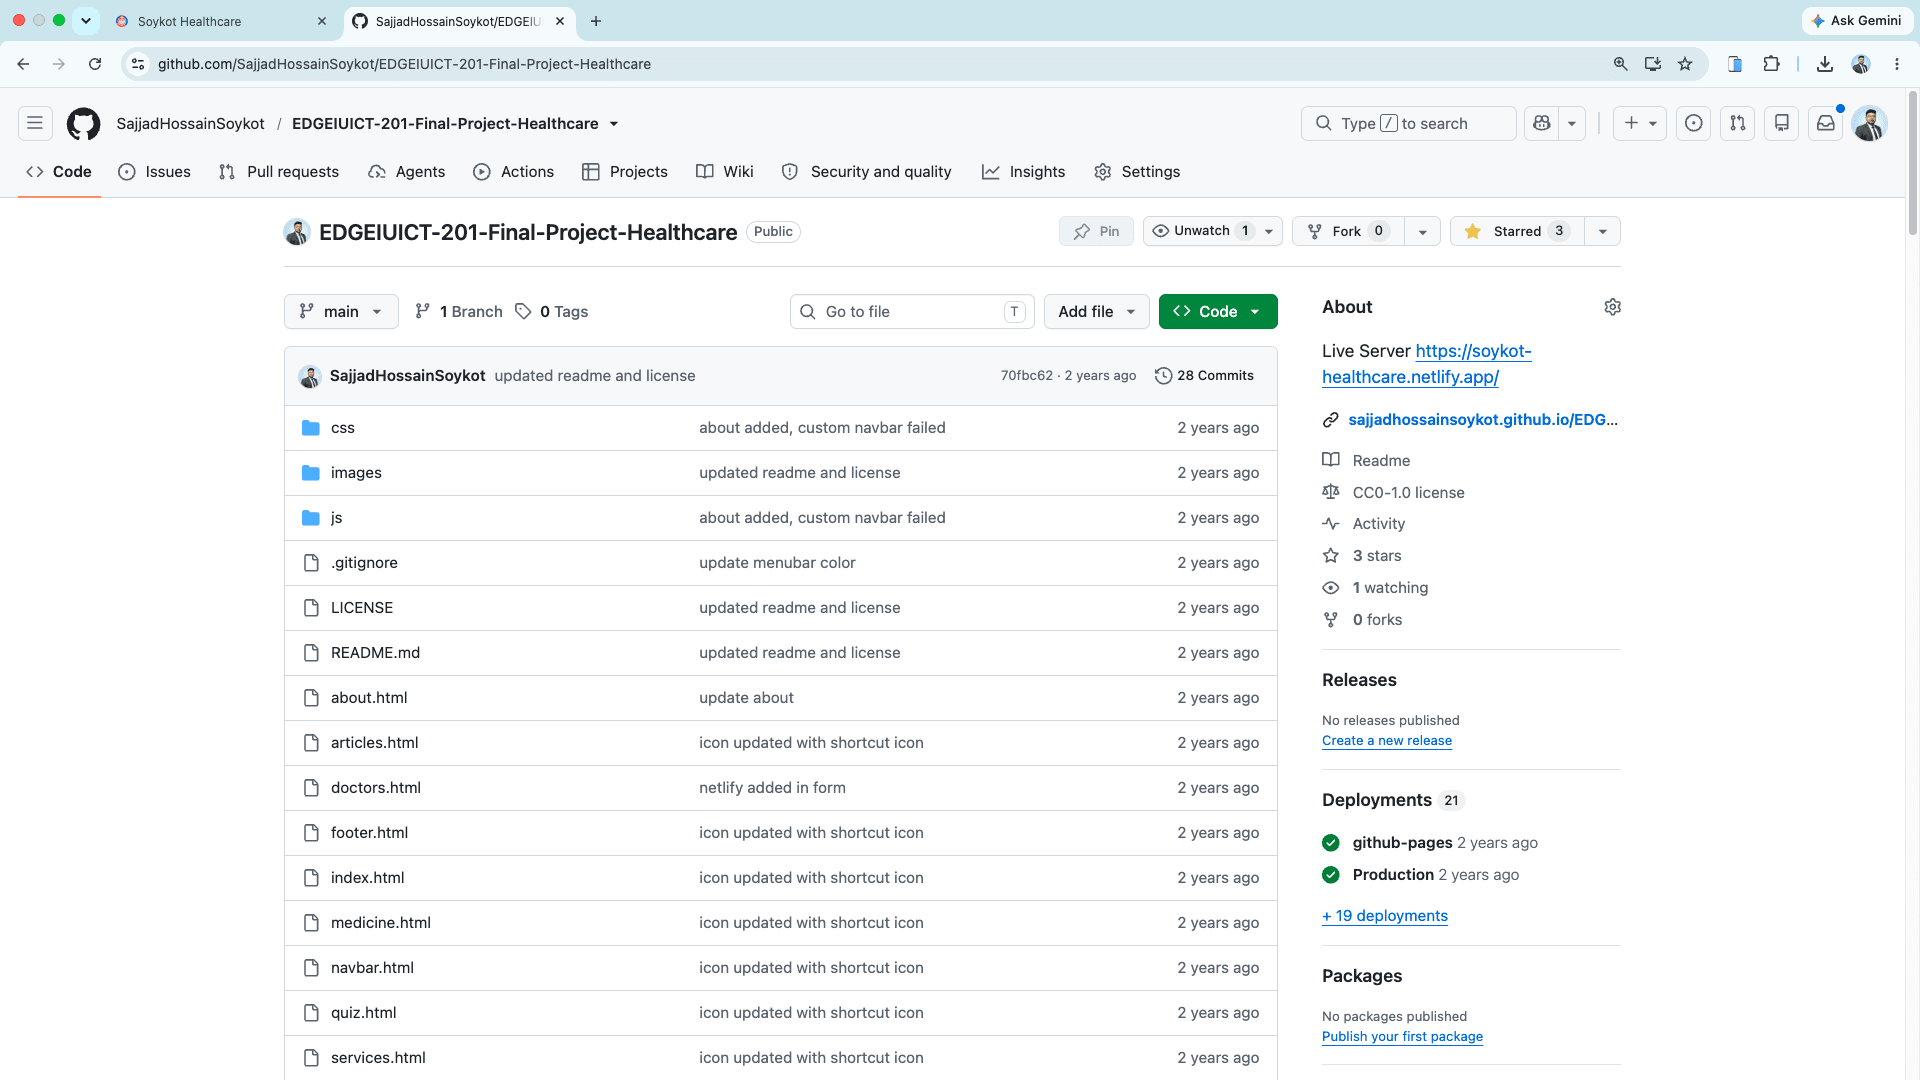Viewport: 1920px width, 1080px height.
Task: Expand the fork options dropdown arrow
Action: pos(1422,231)
